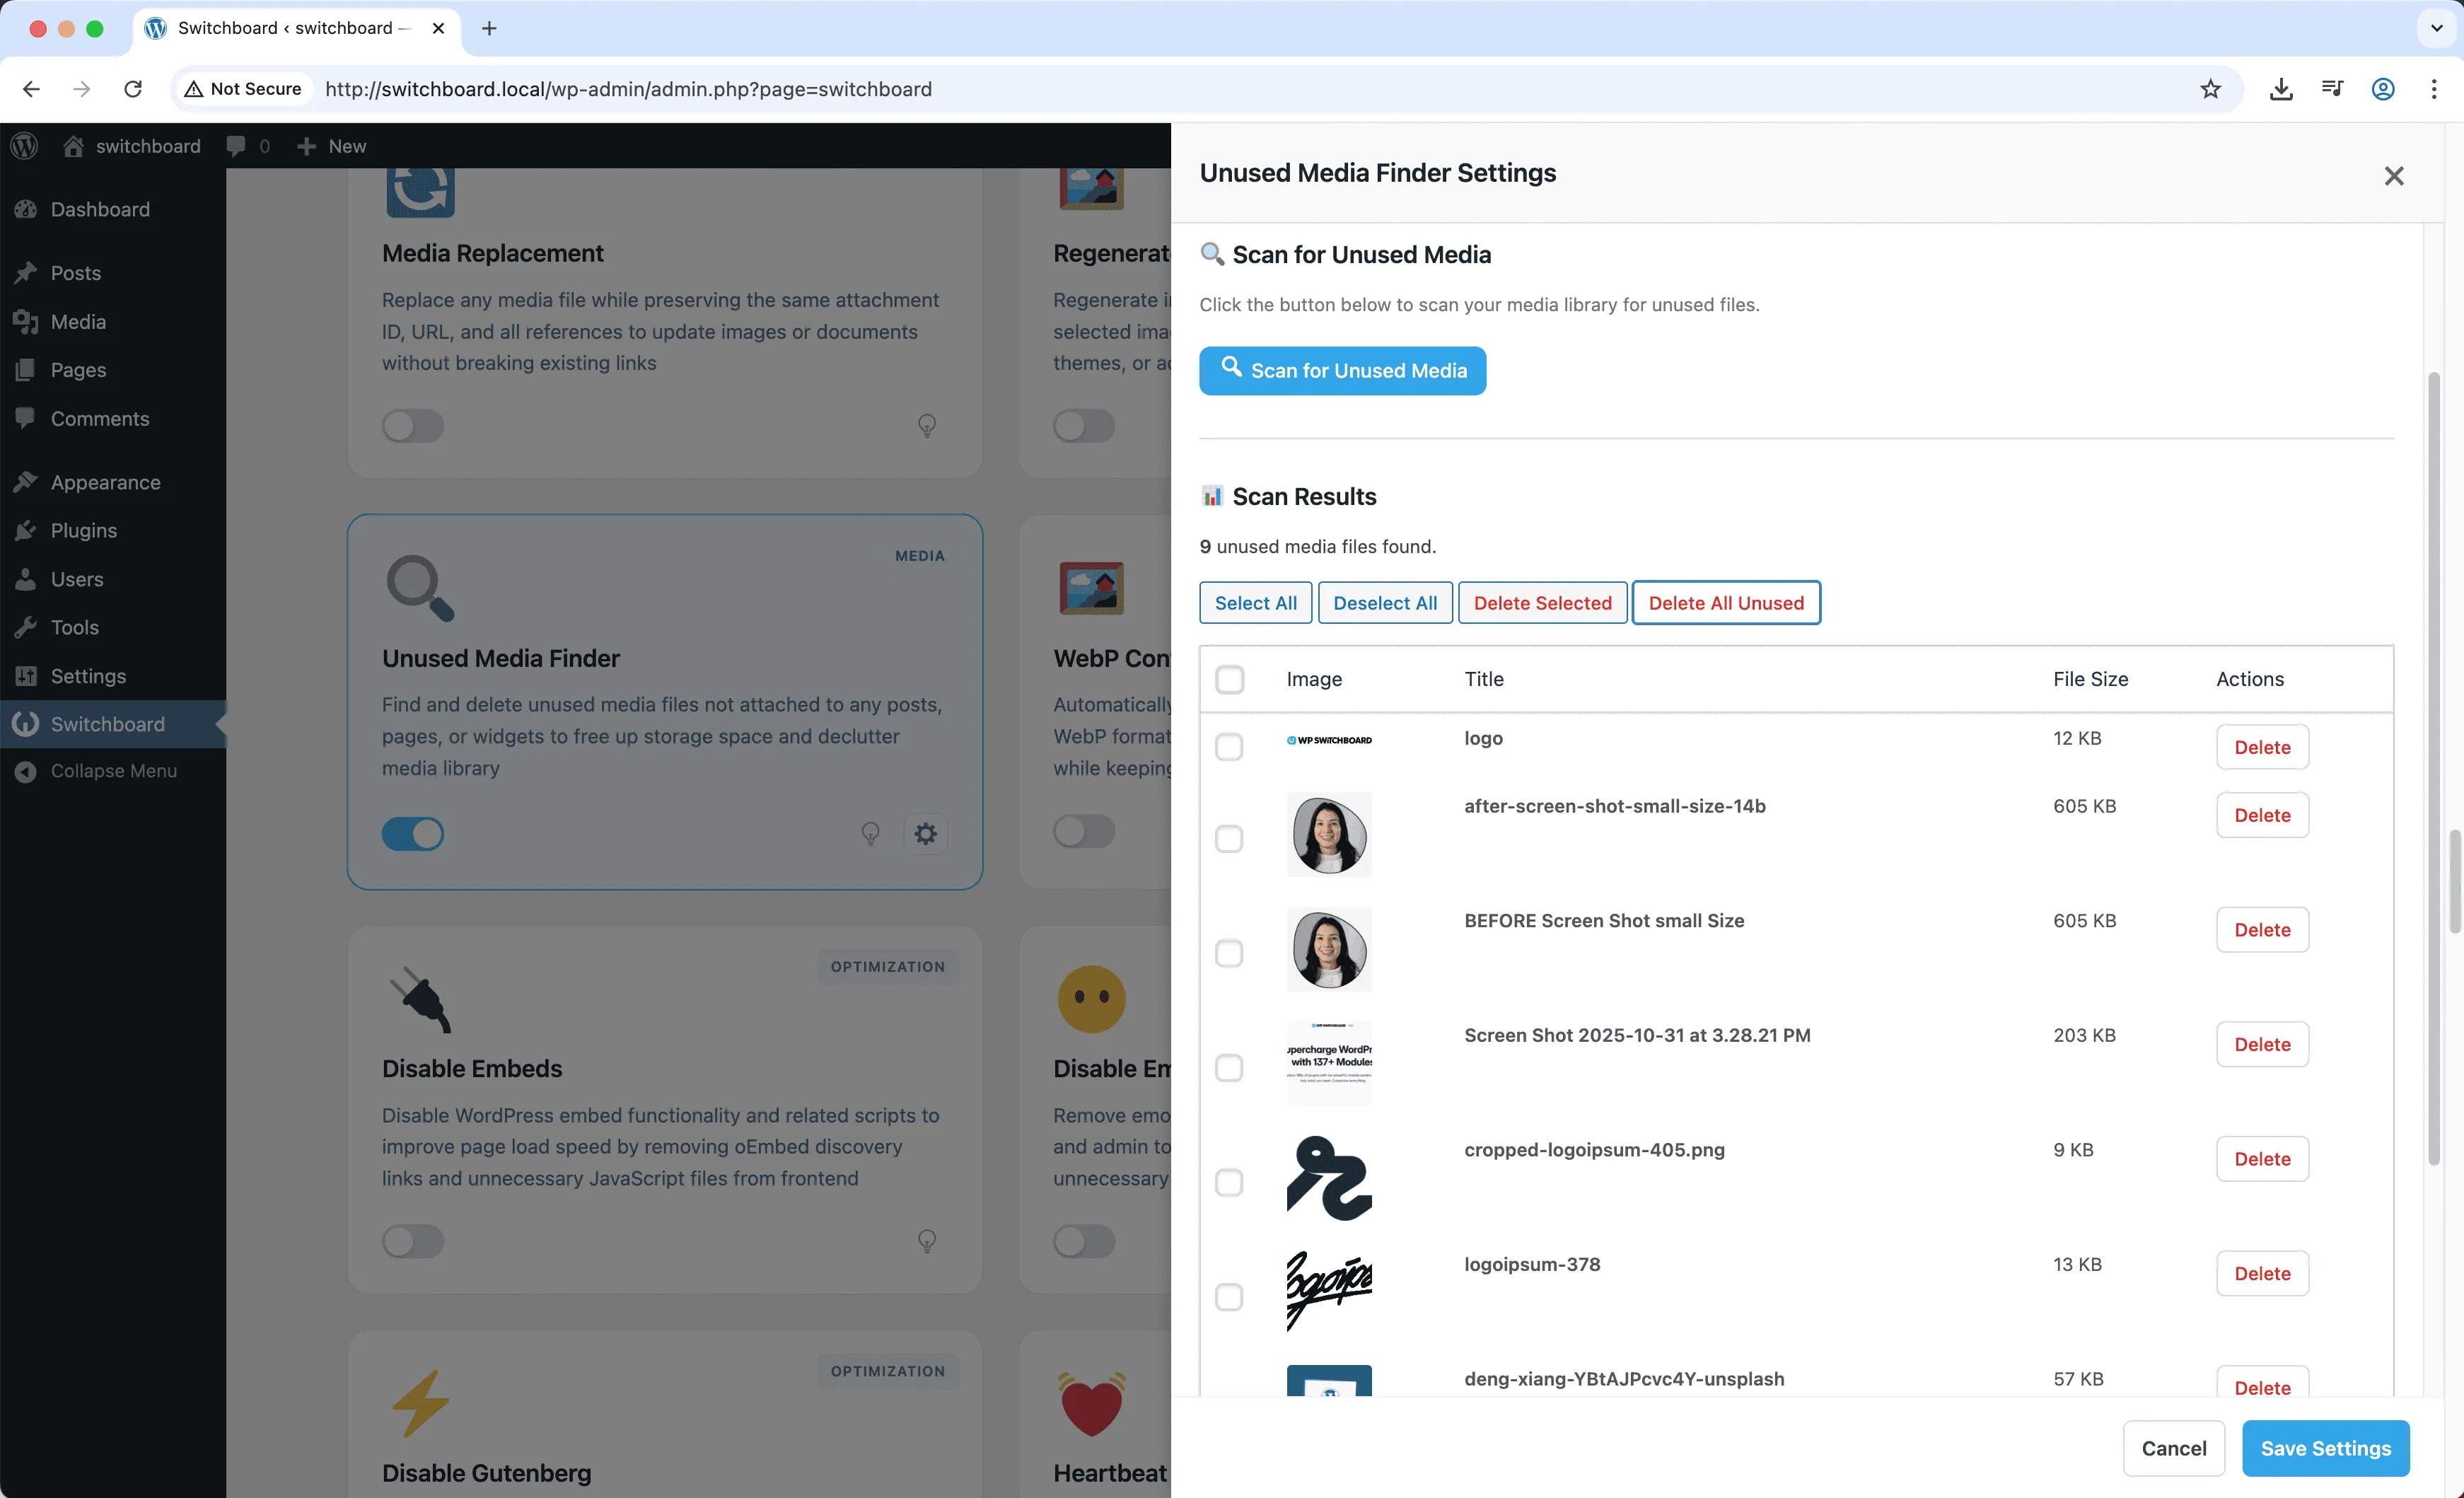Click the lightbulb hint icon on Disable Embeds card
The width and height of the screenshot is (2464, 1498).
[927, 1240]
